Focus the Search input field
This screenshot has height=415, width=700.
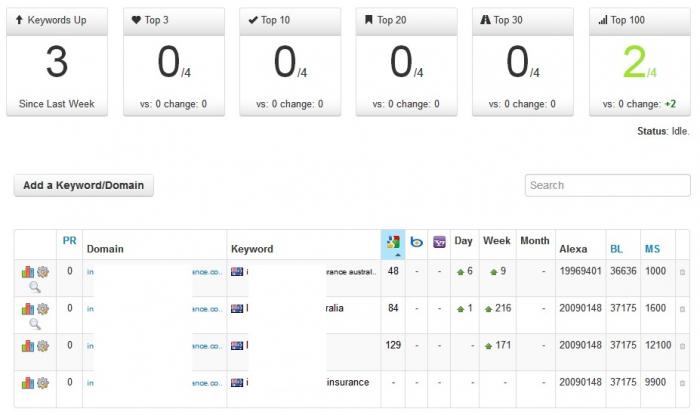coord(608,185)
